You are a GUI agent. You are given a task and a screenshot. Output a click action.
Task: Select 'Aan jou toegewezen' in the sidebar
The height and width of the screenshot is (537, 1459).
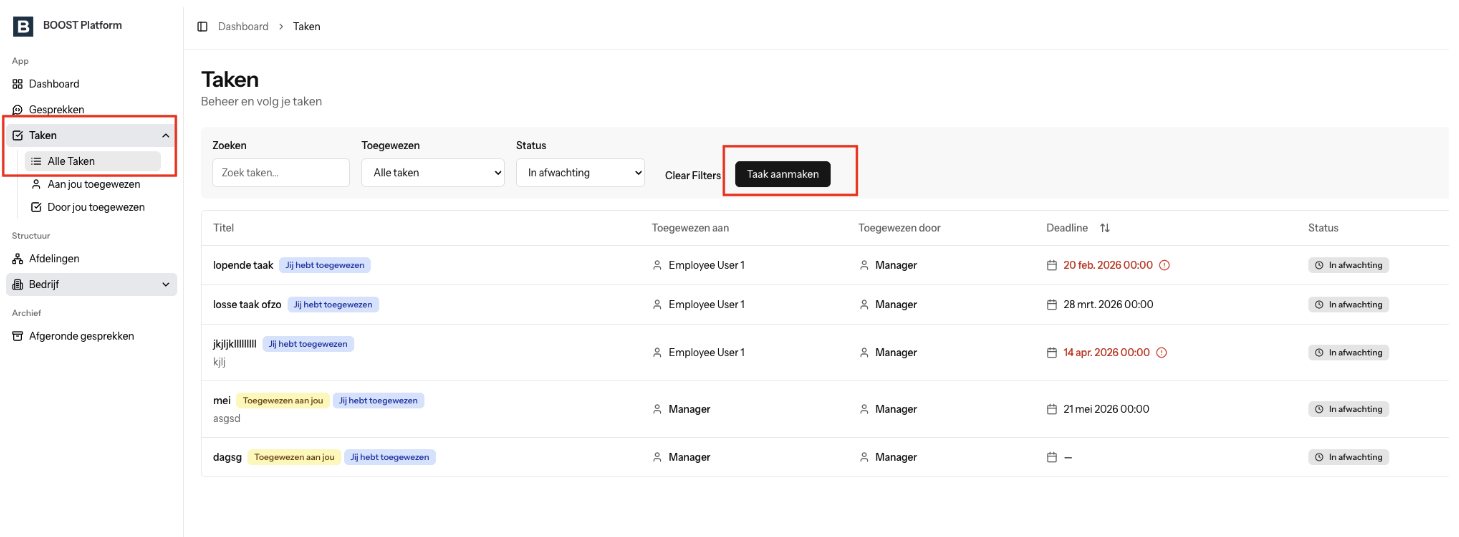pyautogui.click(x=93, y=184)
